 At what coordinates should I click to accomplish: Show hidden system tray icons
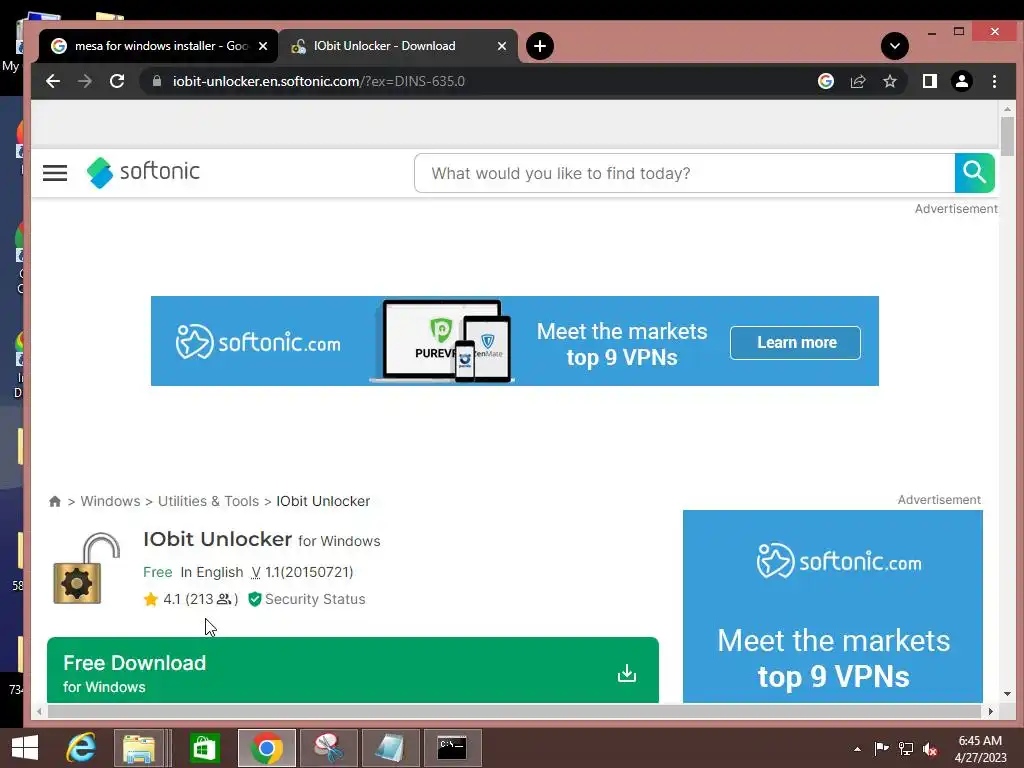[x=857, y=749]
